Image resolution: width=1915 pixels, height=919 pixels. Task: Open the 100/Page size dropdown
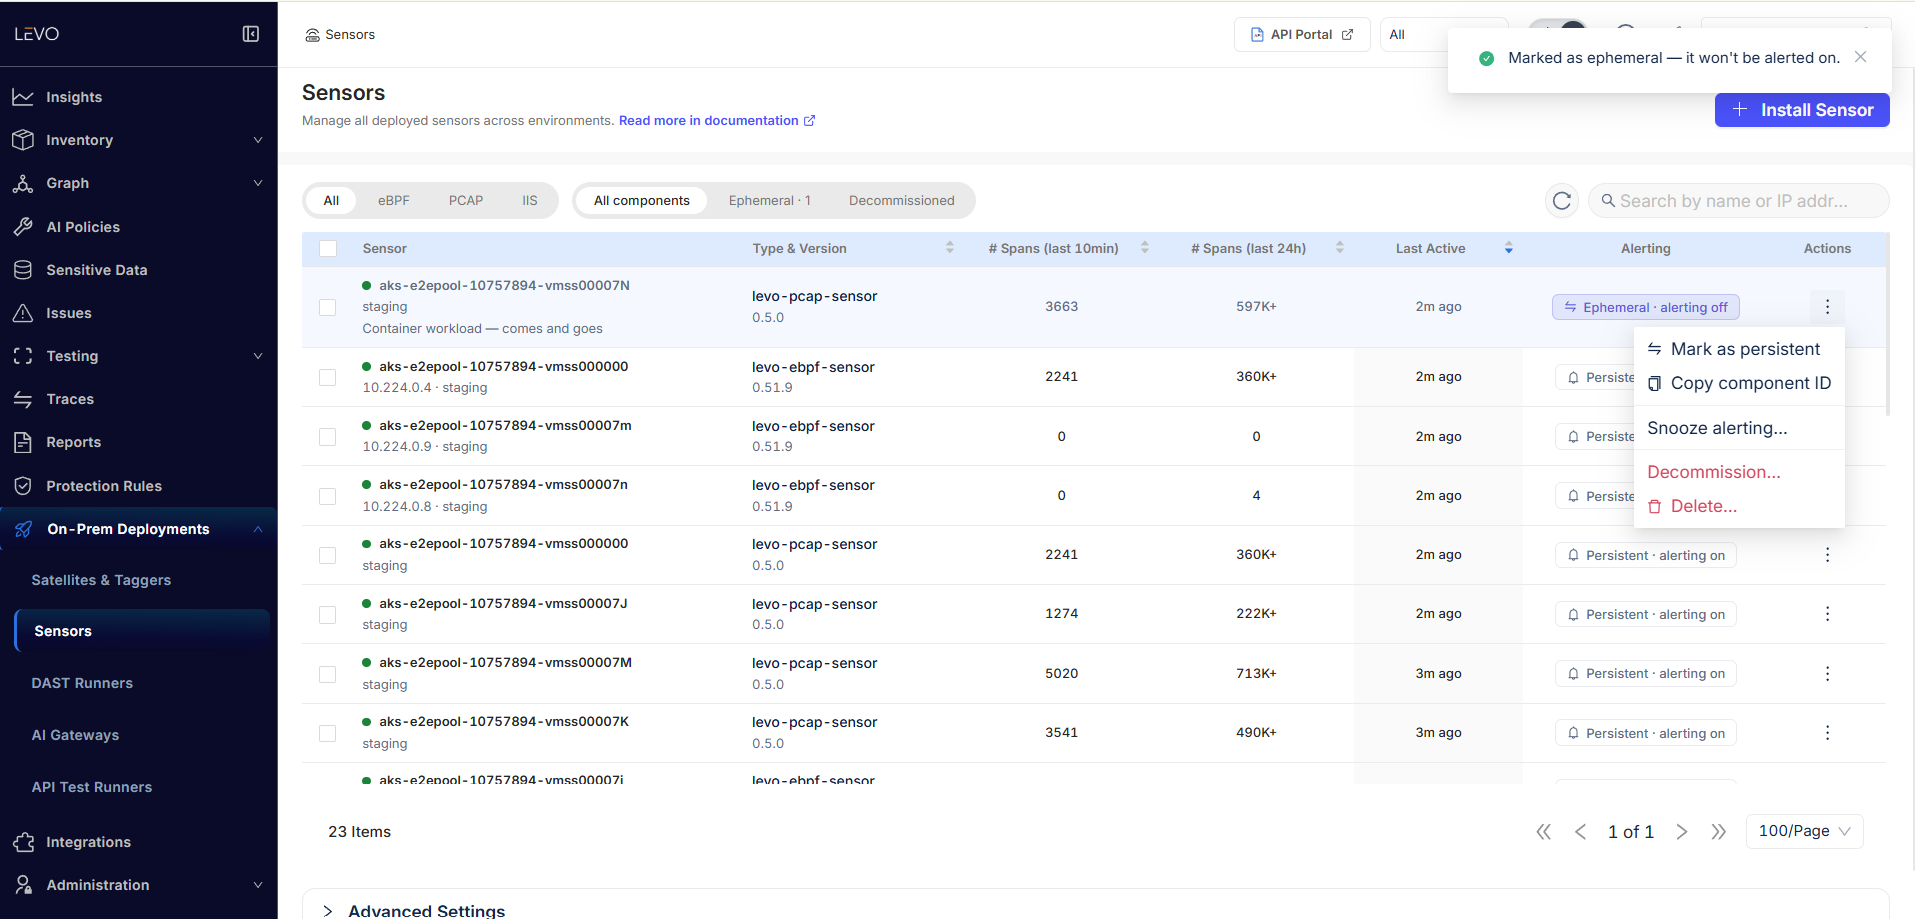coord(1804,831)
